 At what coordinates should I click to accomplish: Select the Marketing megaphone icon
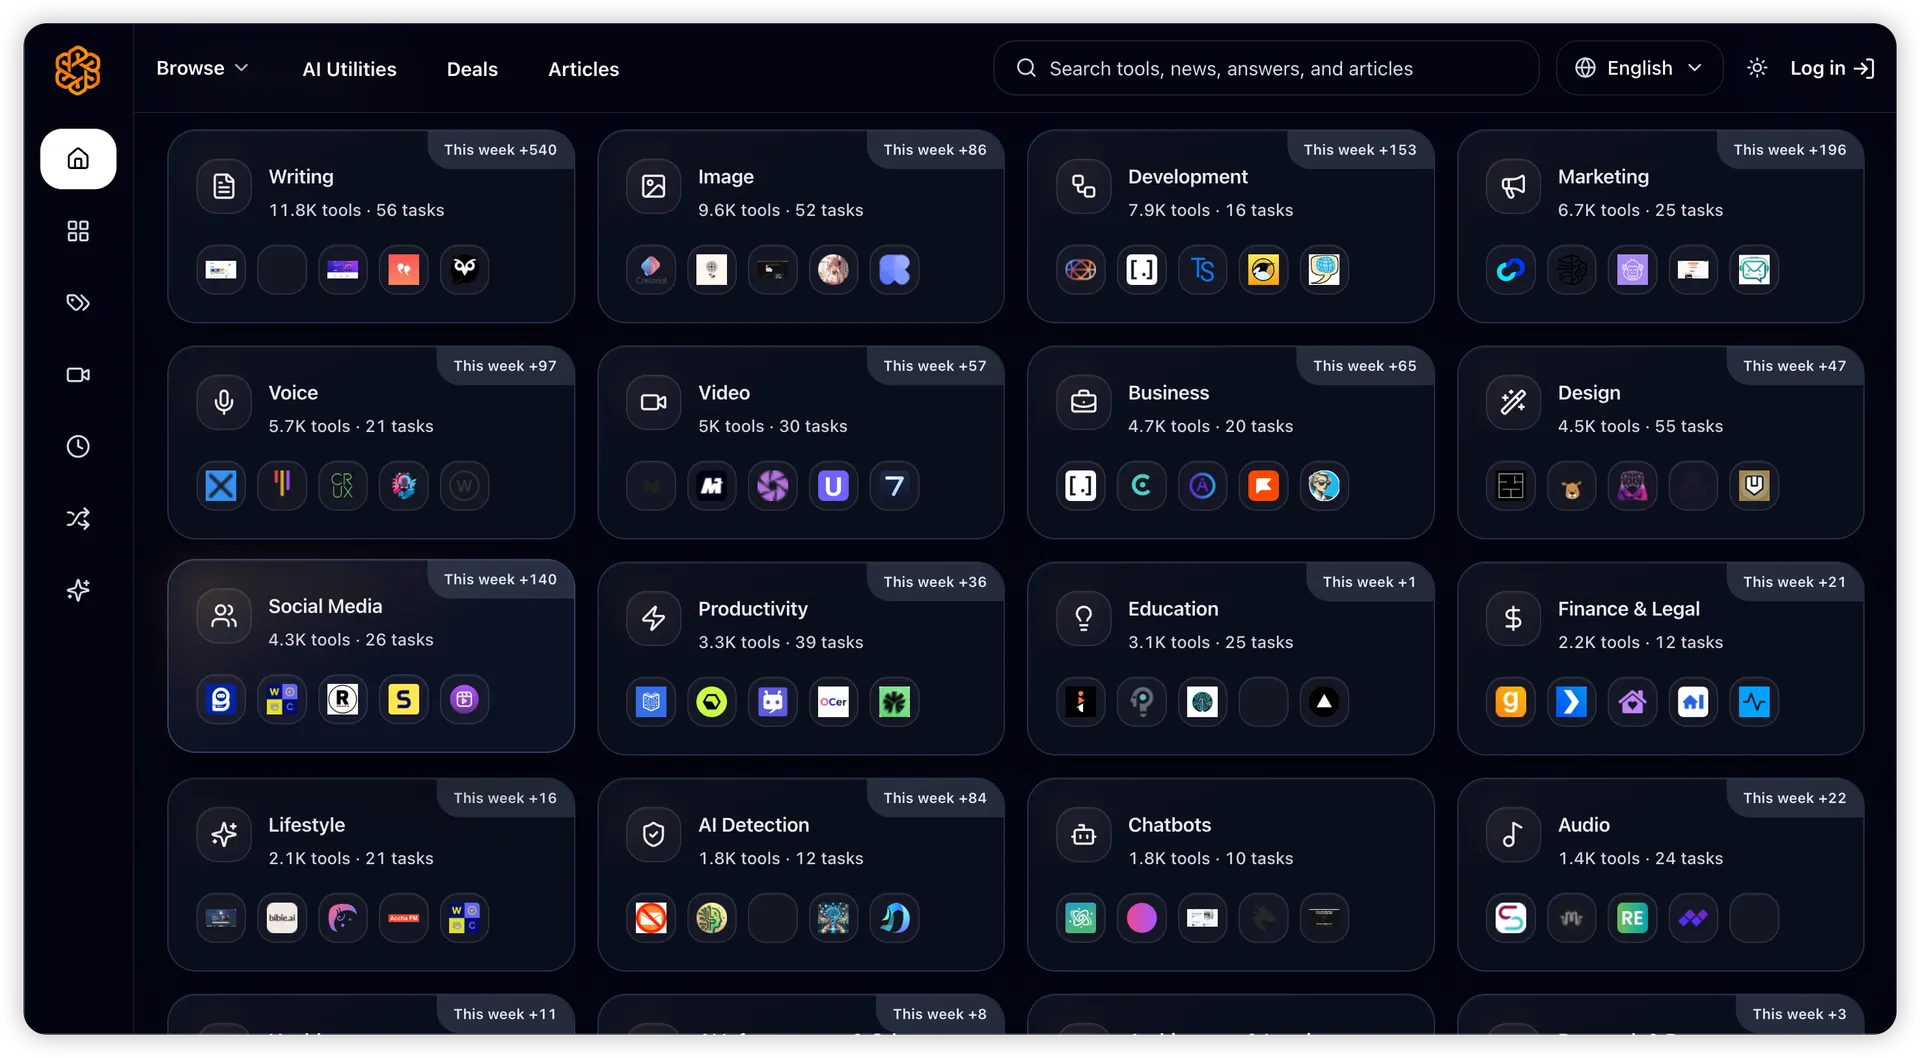(x=1513, y=186)
